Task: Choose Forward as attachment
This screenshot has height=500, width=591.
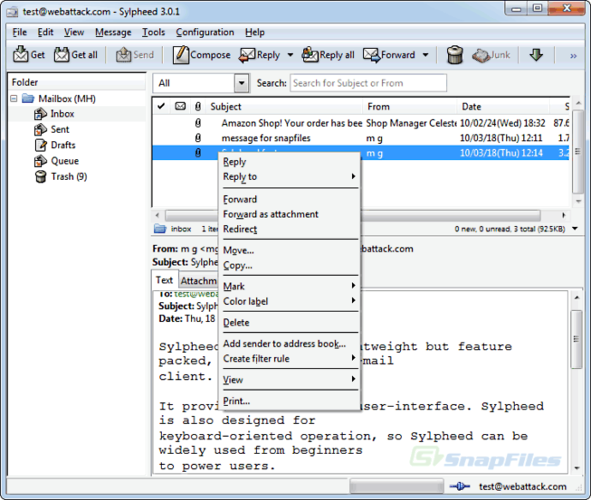Action: [289, 214]
